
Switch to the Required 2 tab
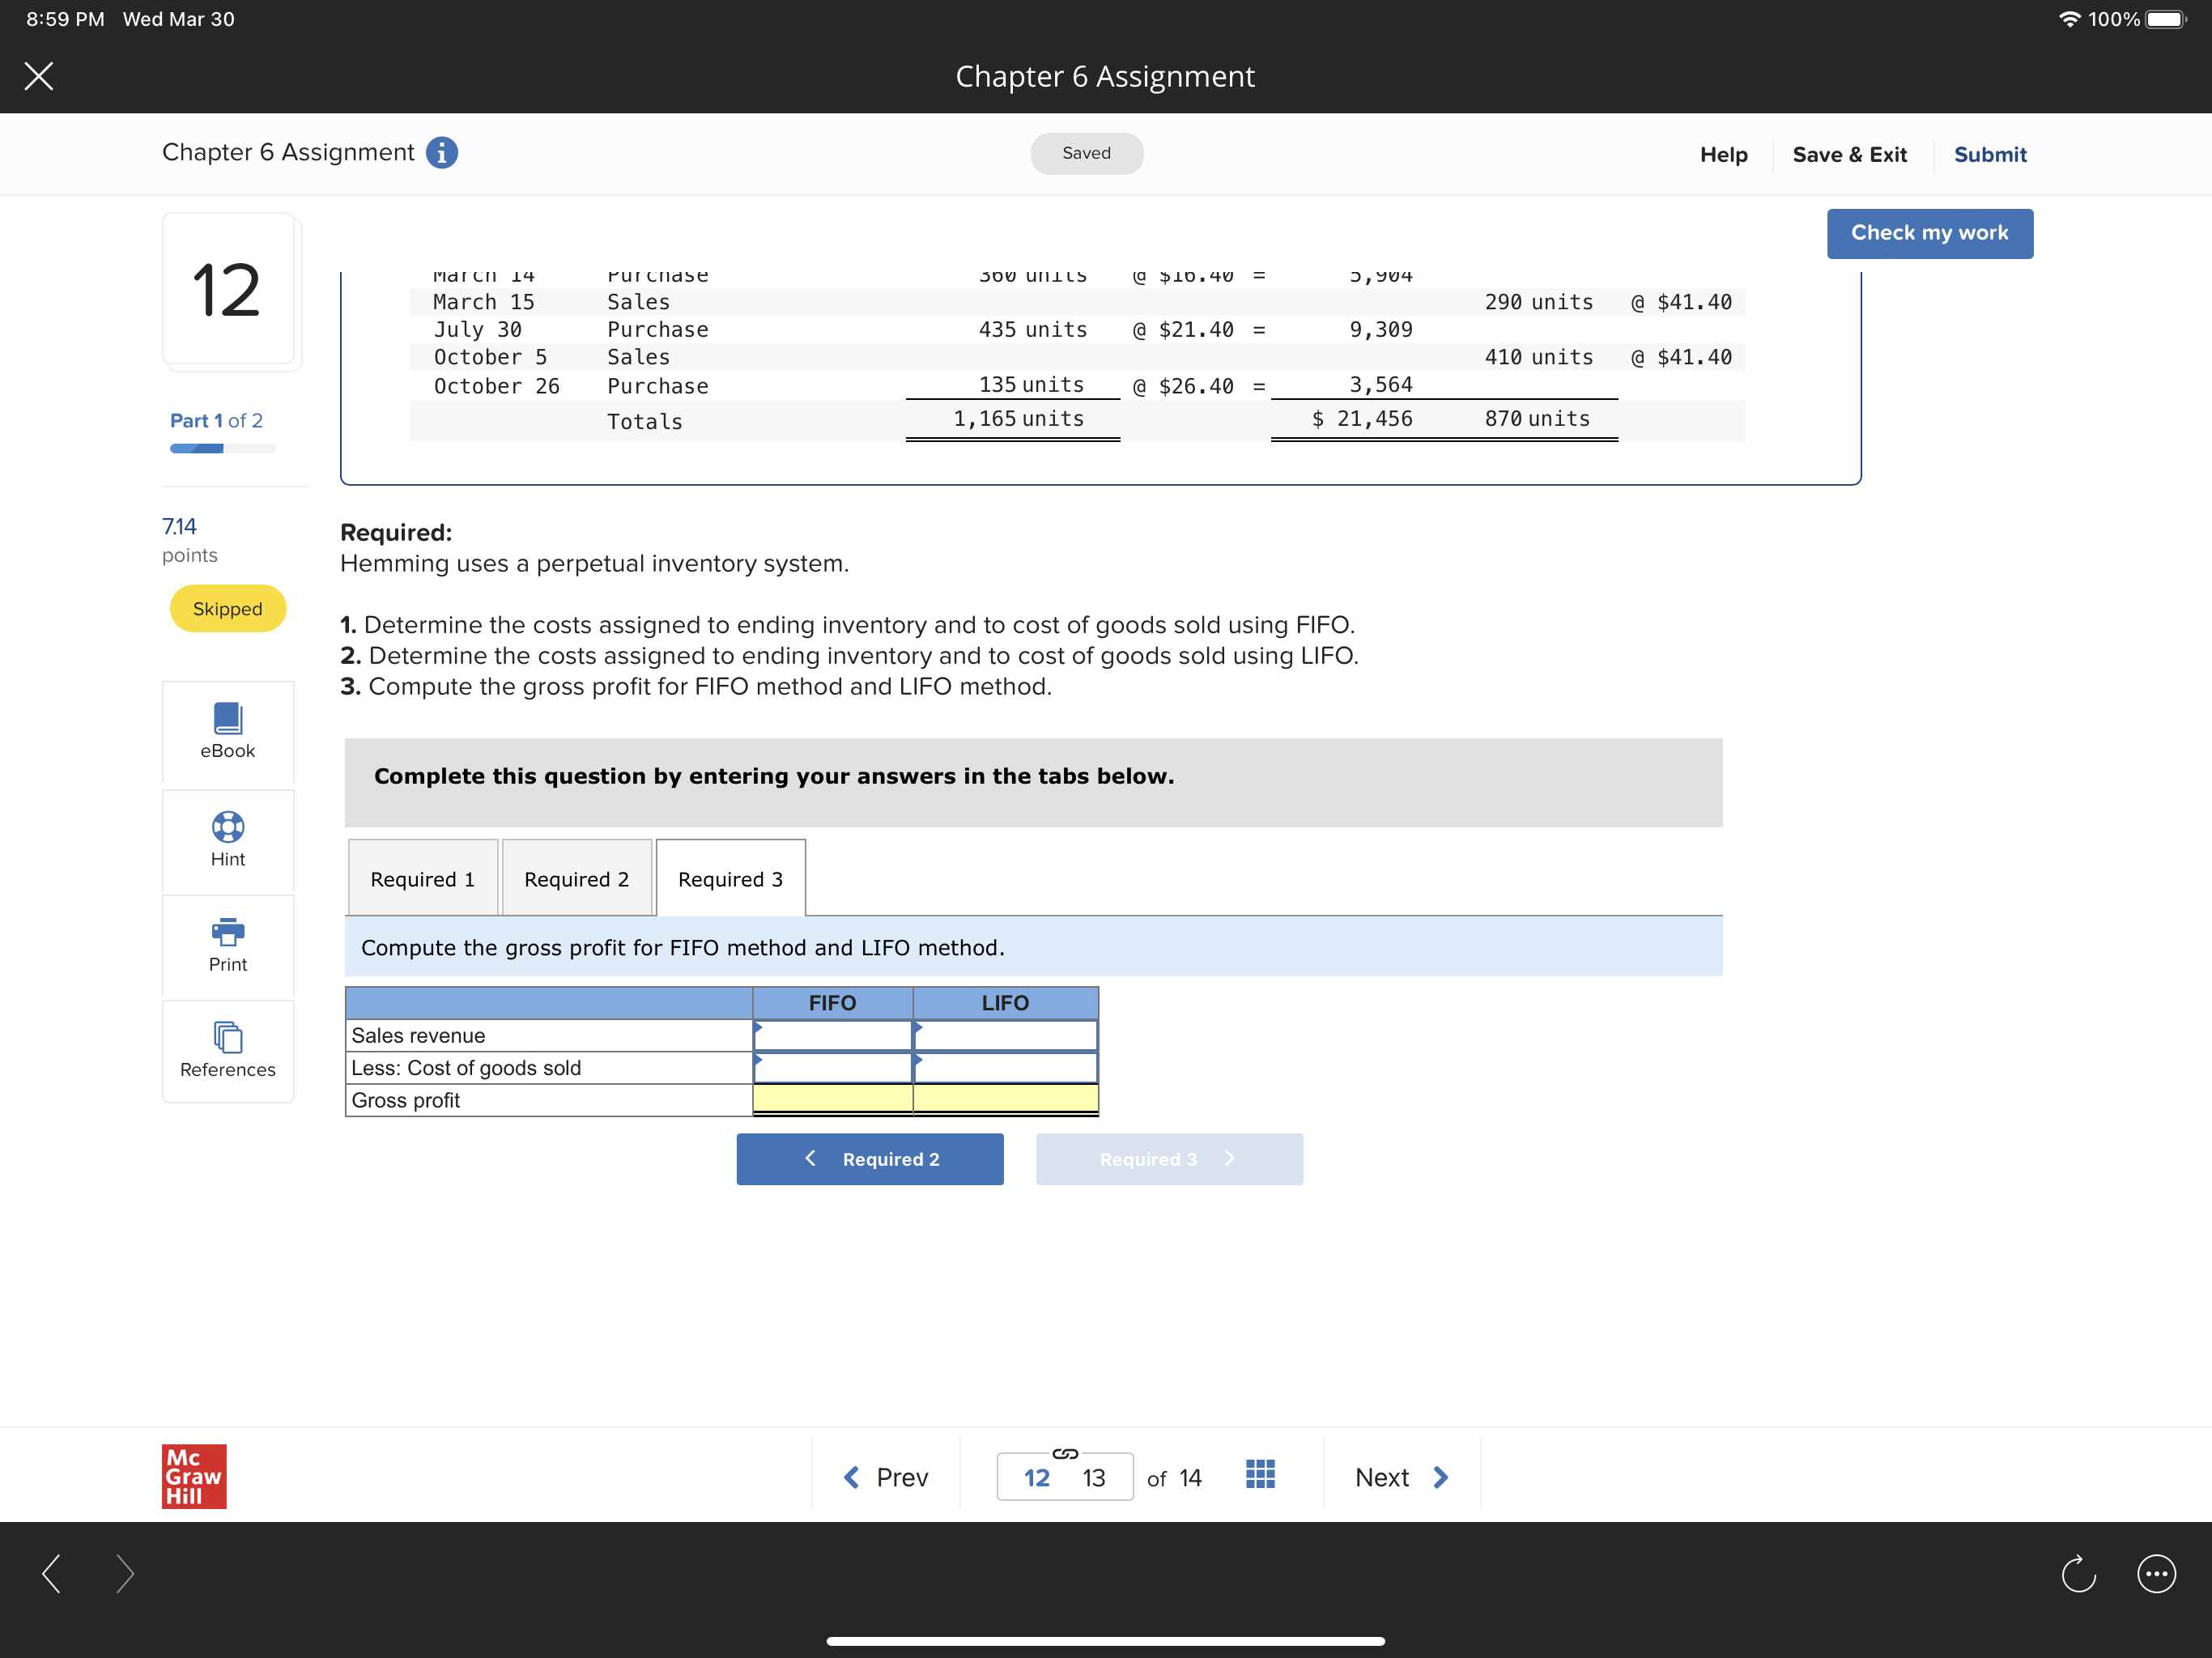point(576,879)
